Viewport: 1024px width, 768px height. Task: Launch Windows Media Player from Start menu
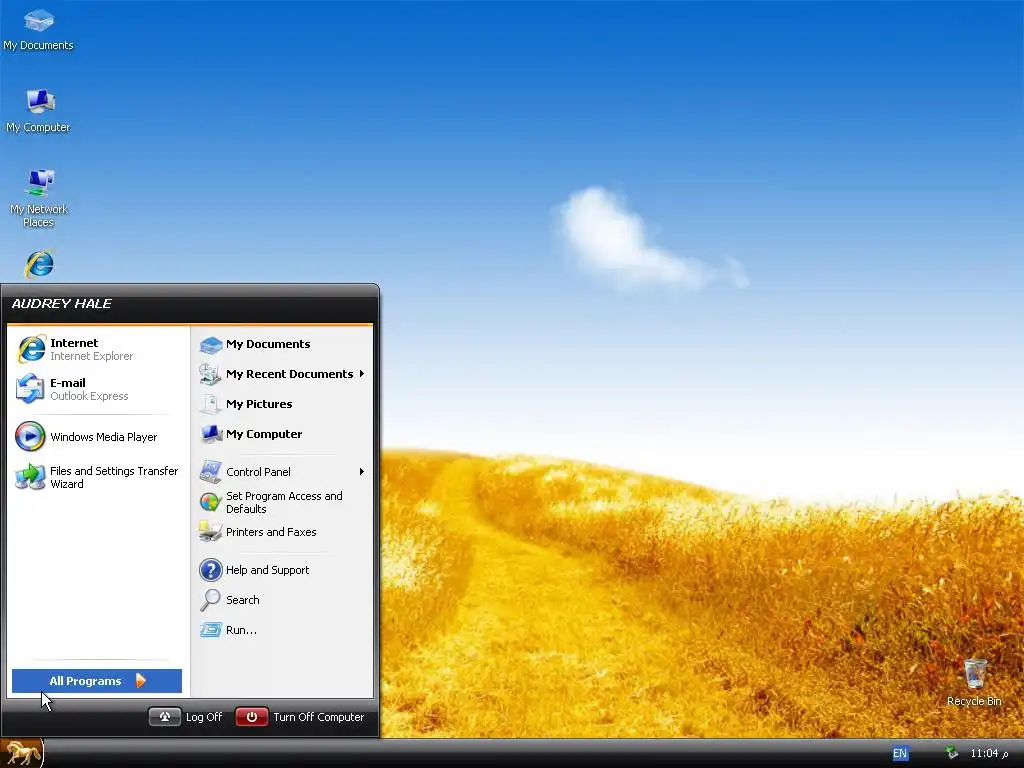(98, 436)
